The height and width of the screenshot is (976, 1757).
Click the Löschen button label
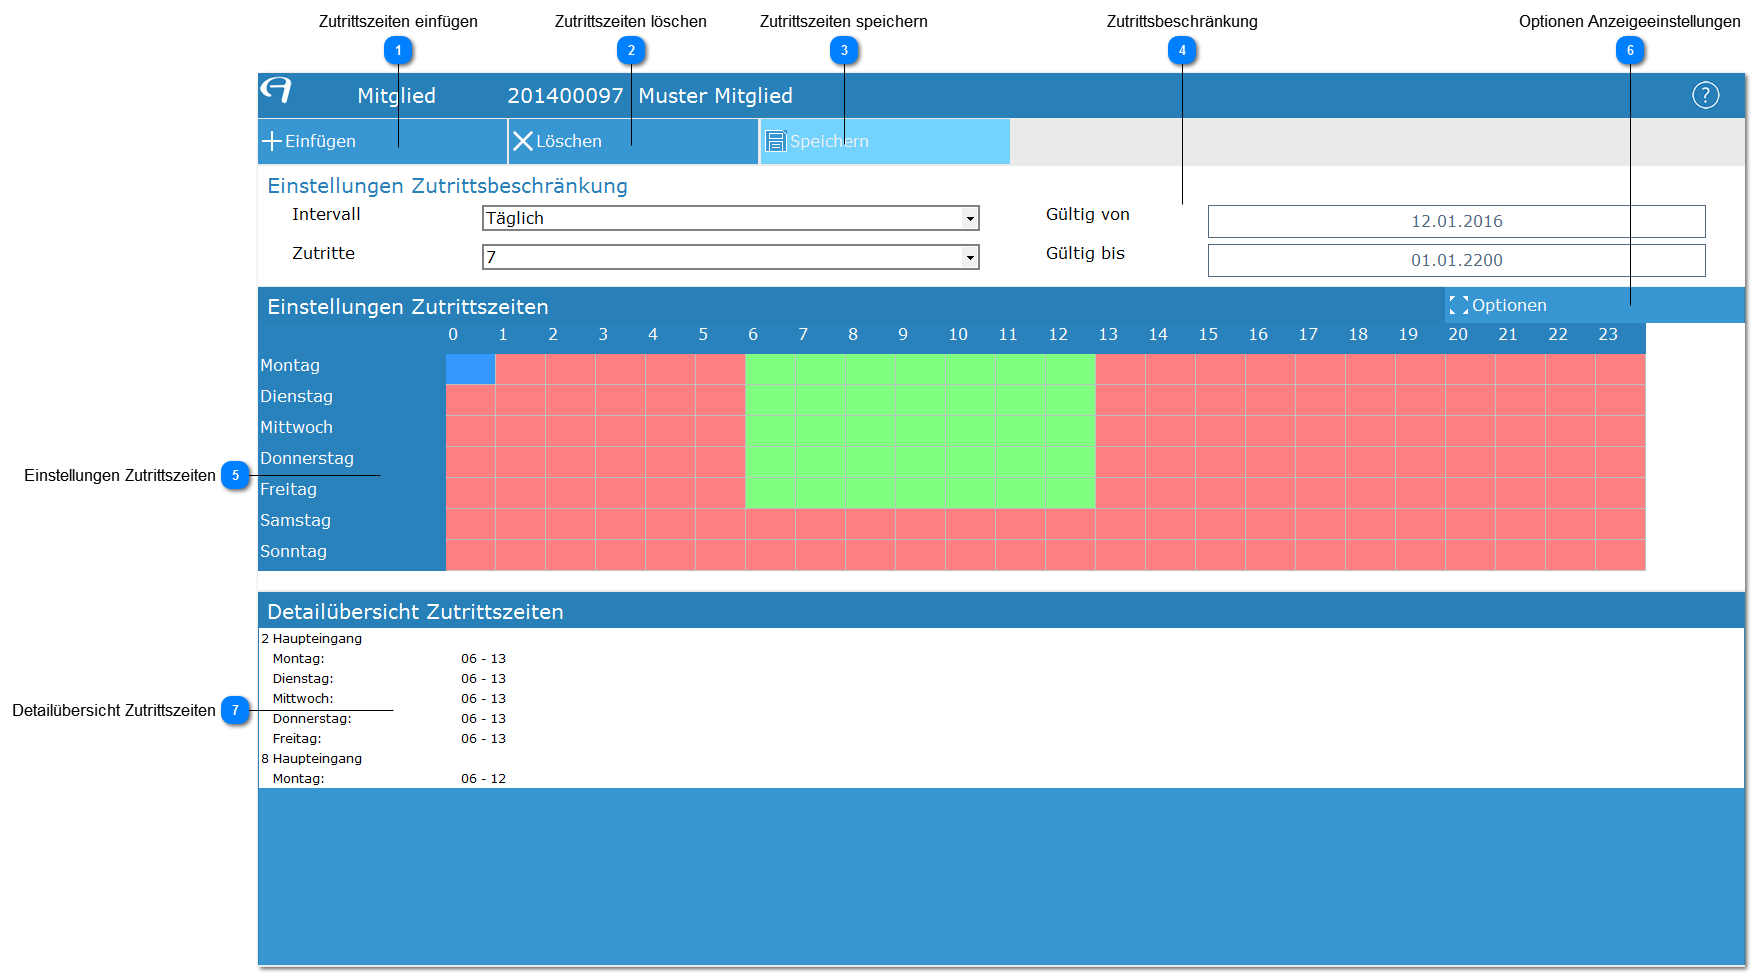pos(569,141)
